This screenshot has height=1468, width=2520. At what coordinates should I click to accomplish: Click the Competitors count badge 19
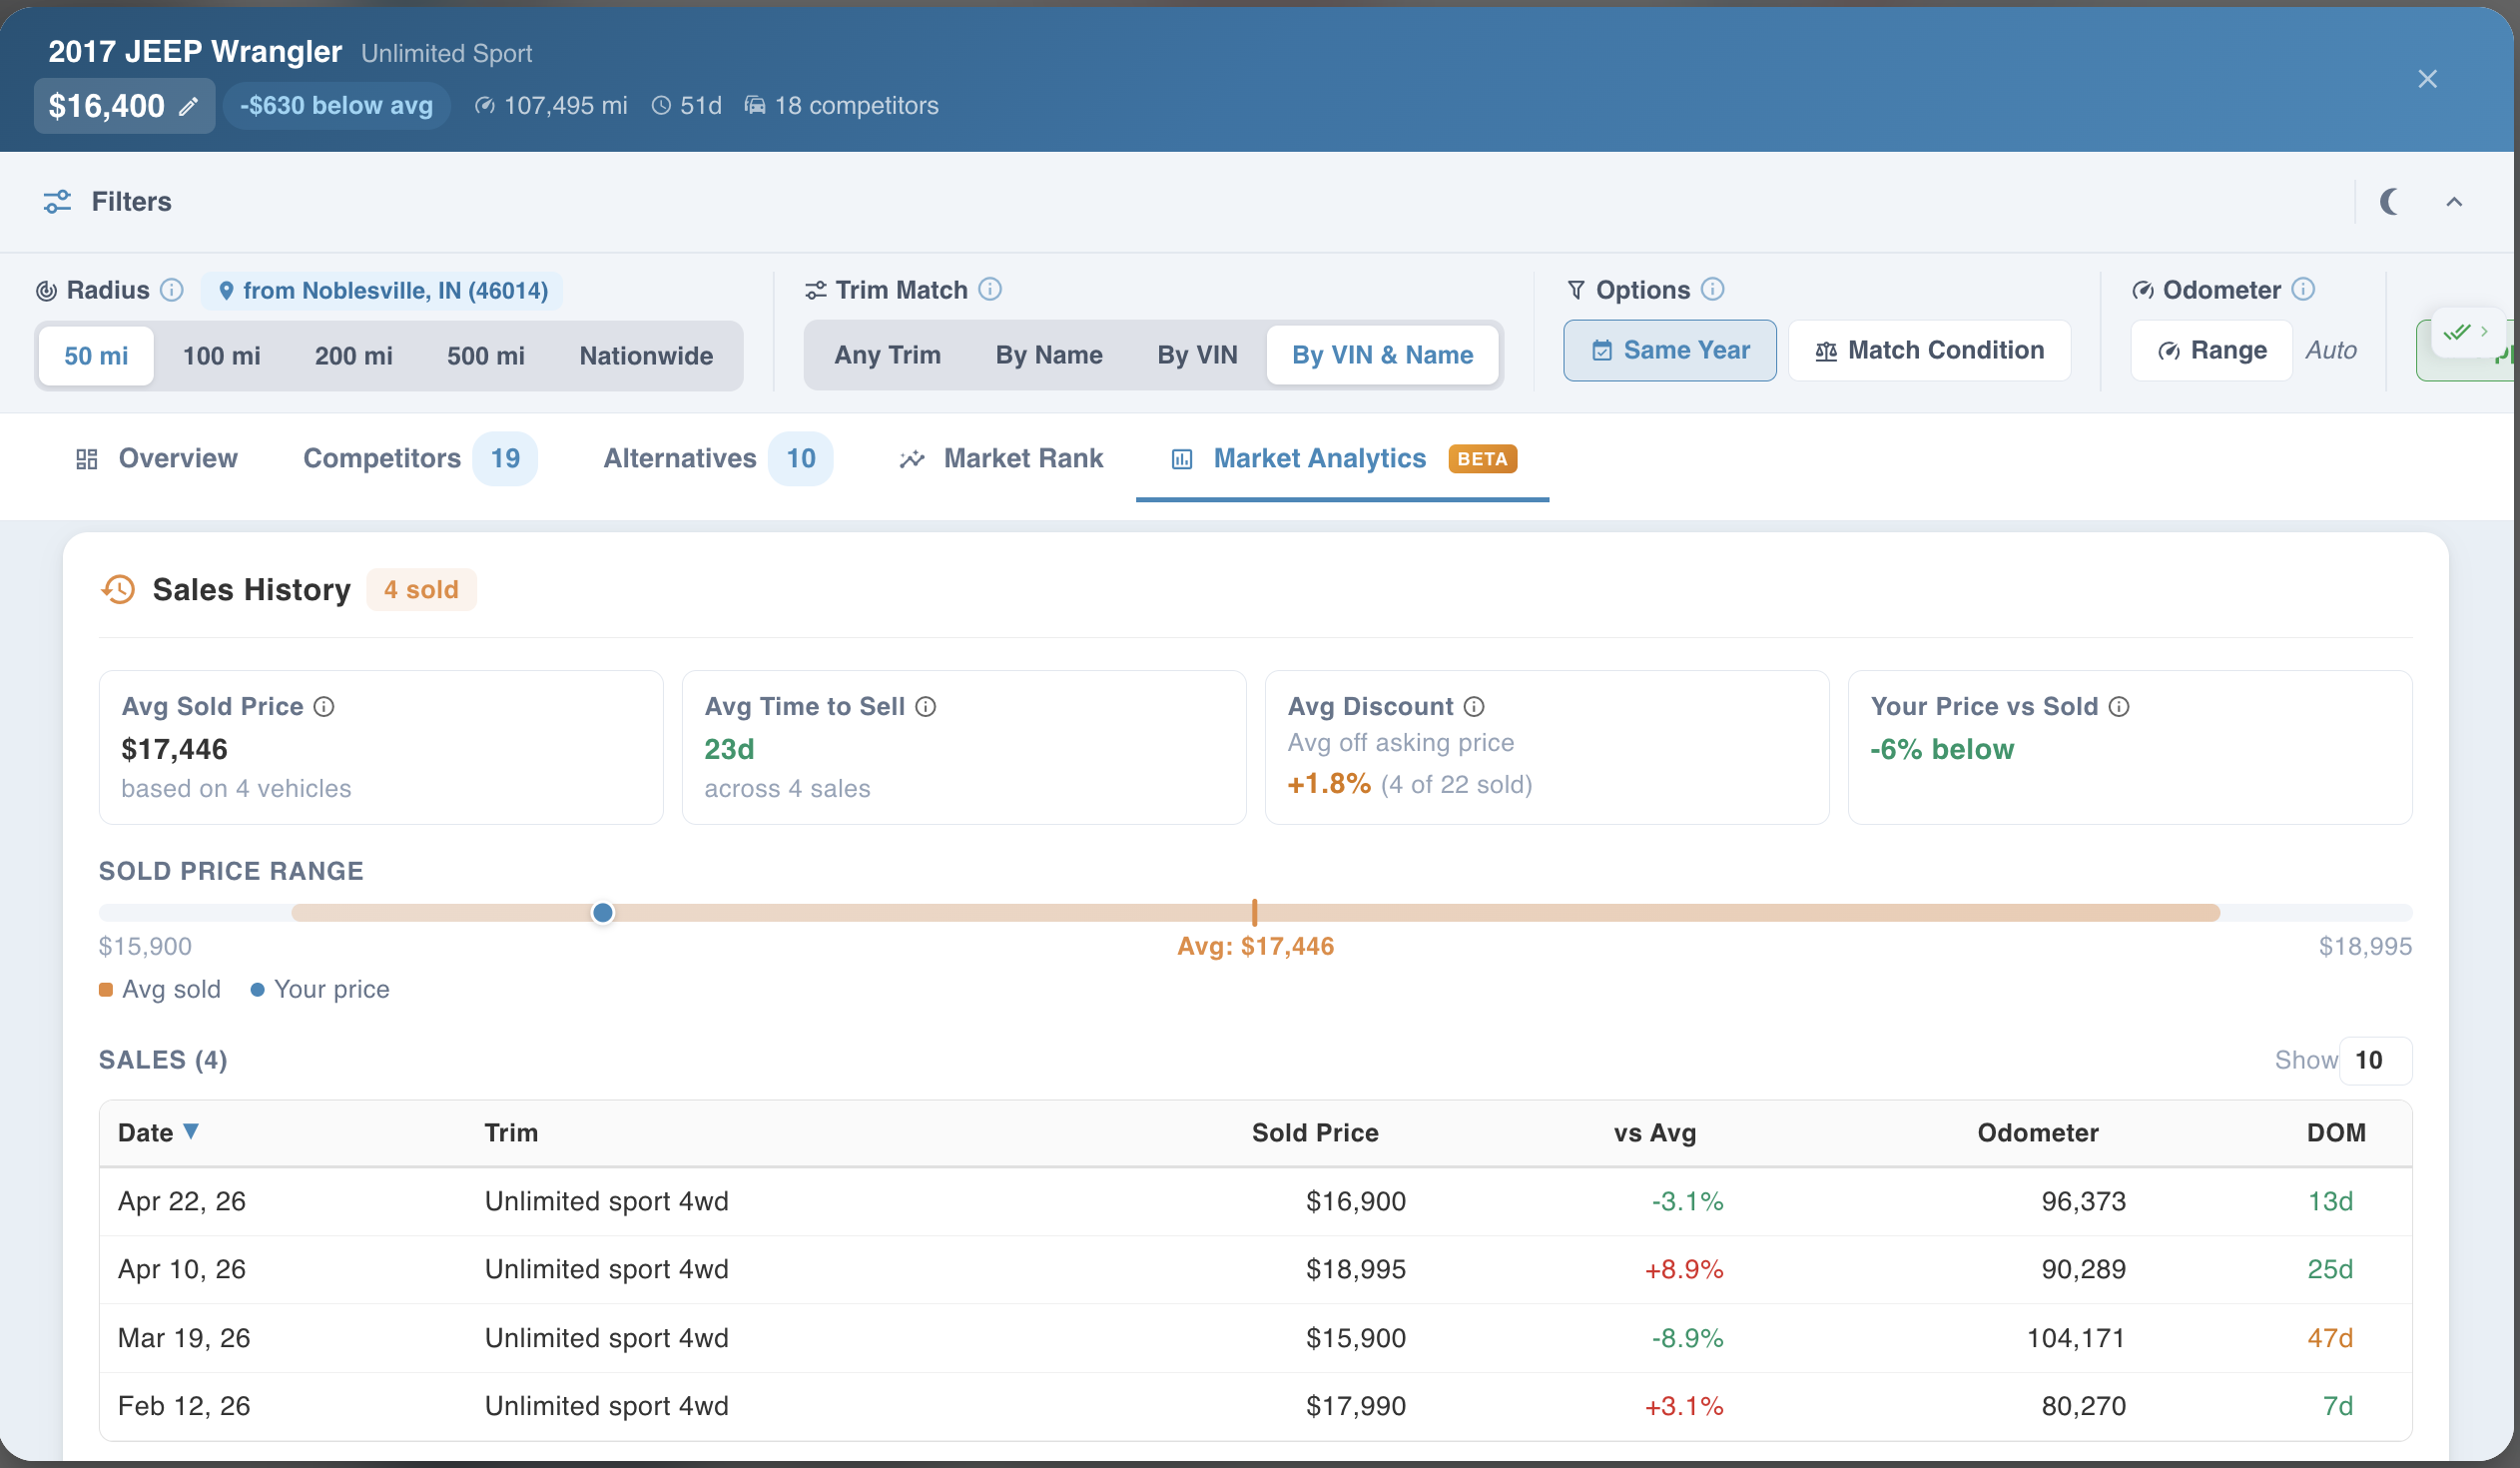tap(504, 459)
